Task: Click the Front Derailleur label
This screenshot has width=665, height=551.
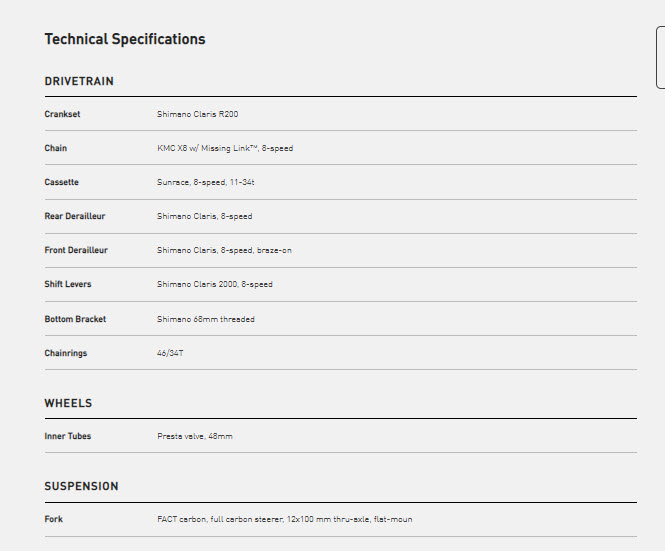Action: click(76, 250)
